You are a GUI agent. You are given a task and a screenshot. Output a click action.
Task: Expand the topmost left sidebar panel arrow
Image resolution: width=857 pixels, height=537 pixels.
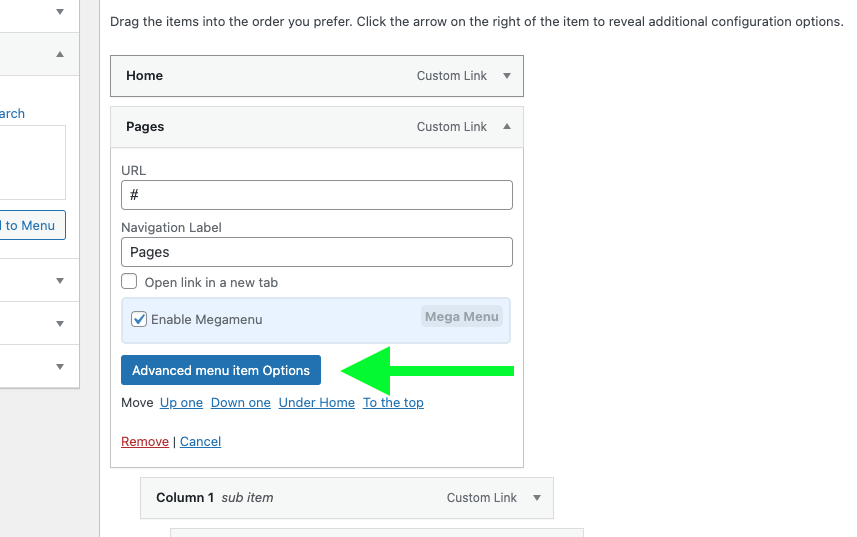pos(60,11)
